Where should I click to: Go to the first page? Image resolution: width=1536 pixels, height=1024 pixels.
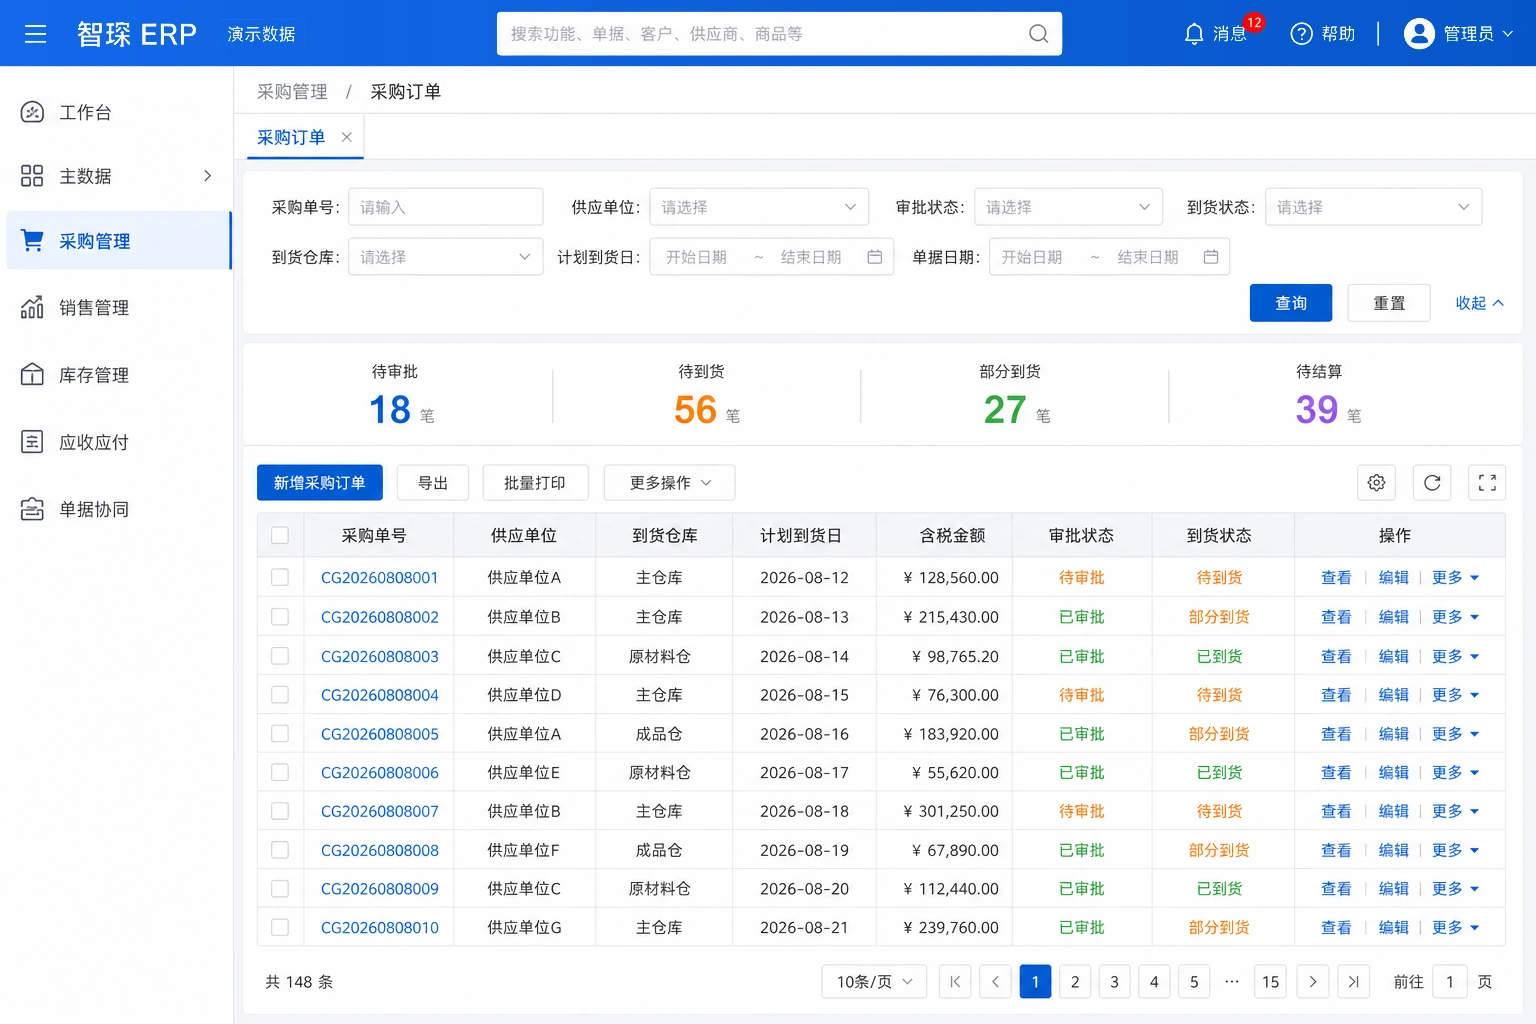(955, 982)
